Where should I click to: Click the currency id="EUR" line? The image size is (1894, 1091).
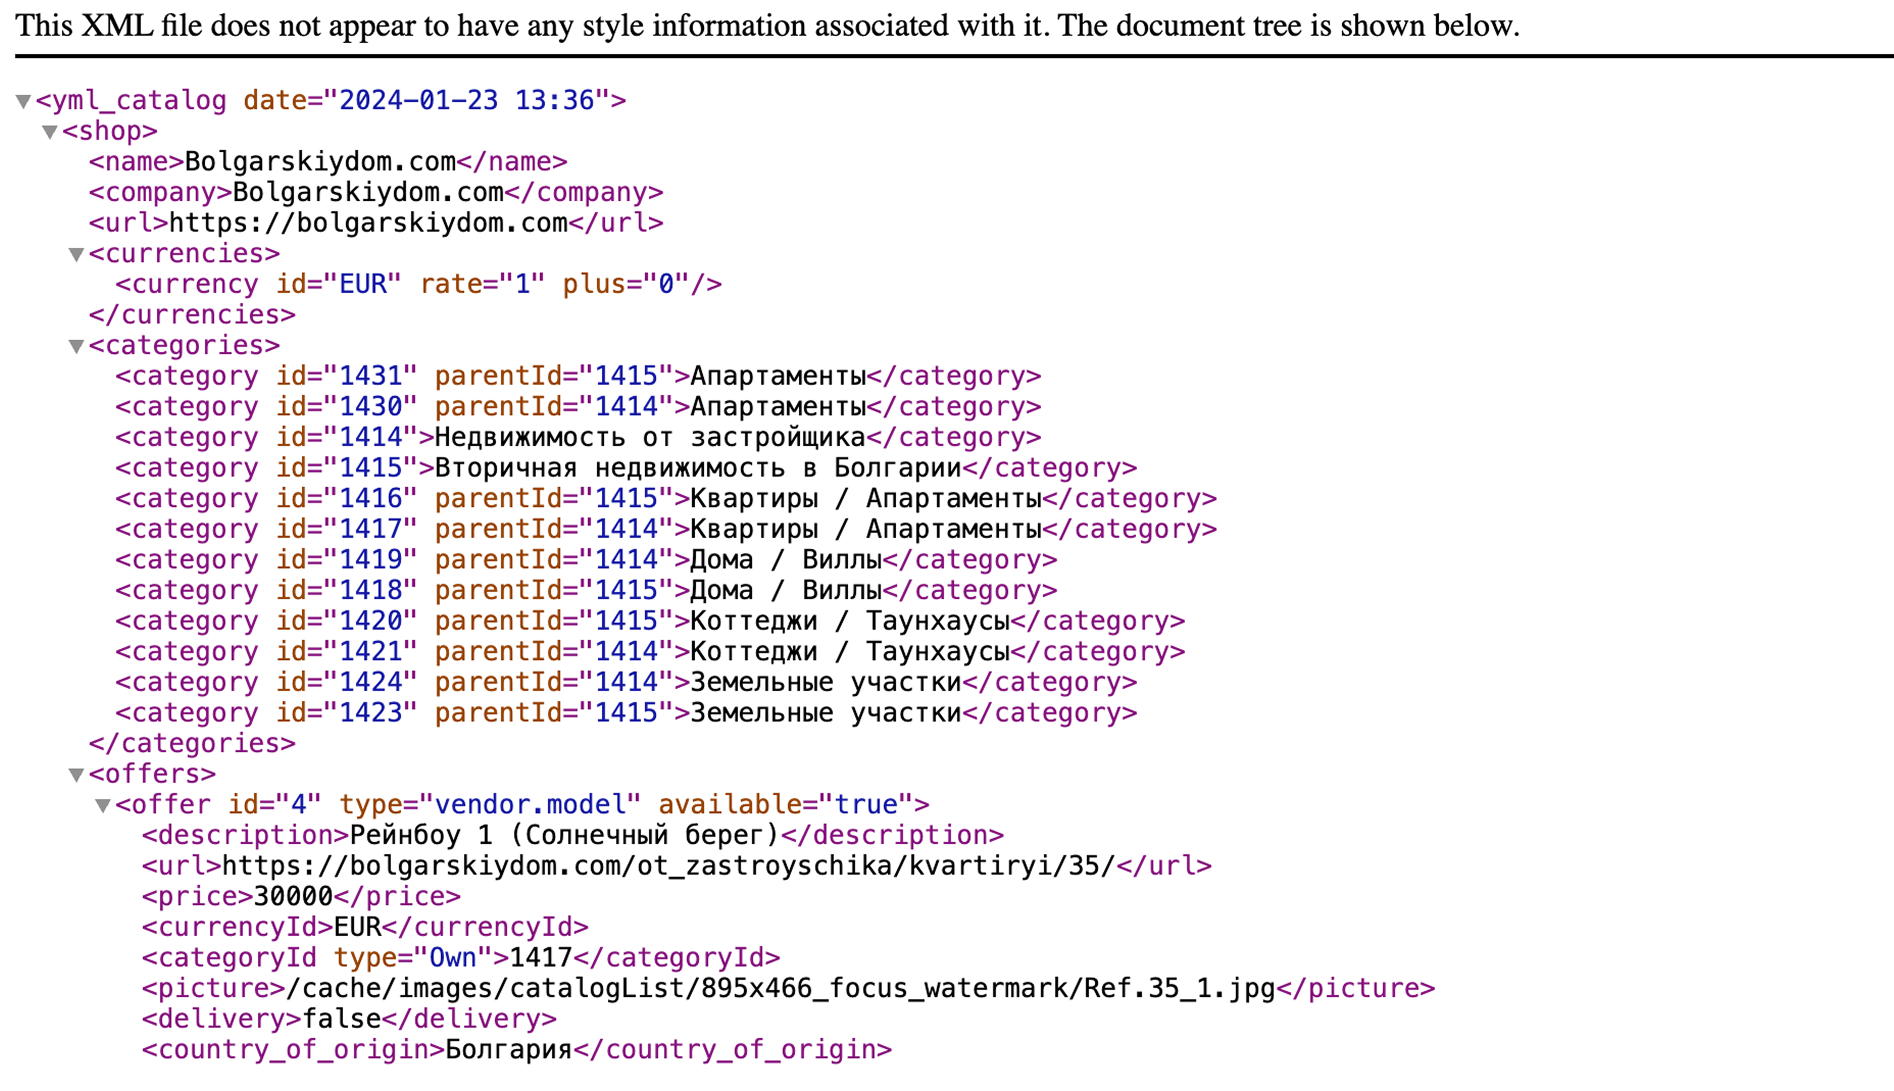[x=418, y=285]
